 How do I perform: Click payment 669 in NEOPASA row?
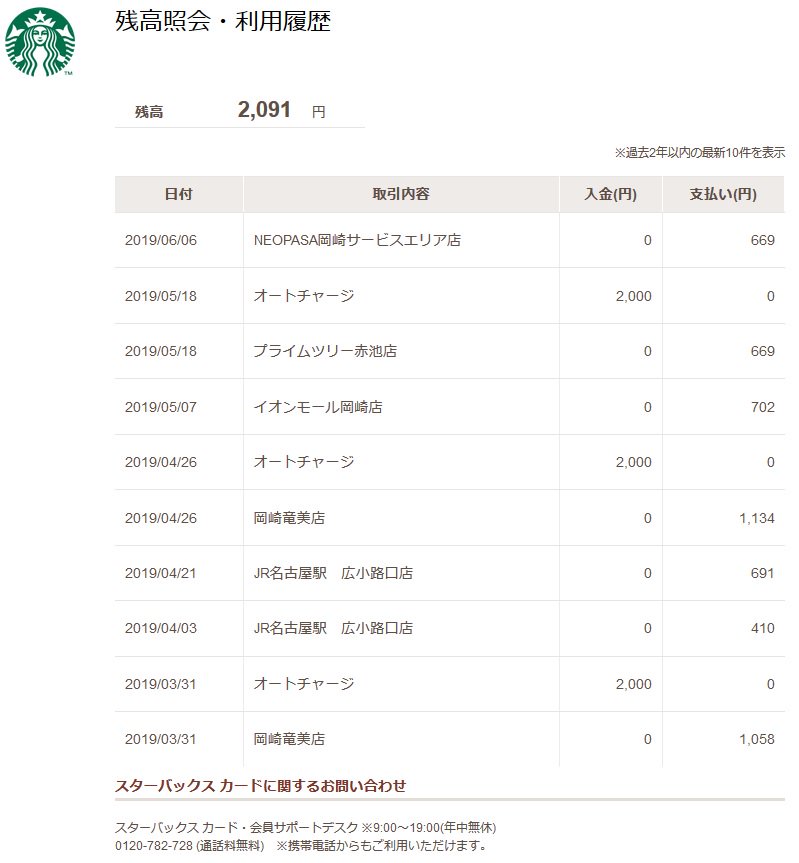(763, 241)
